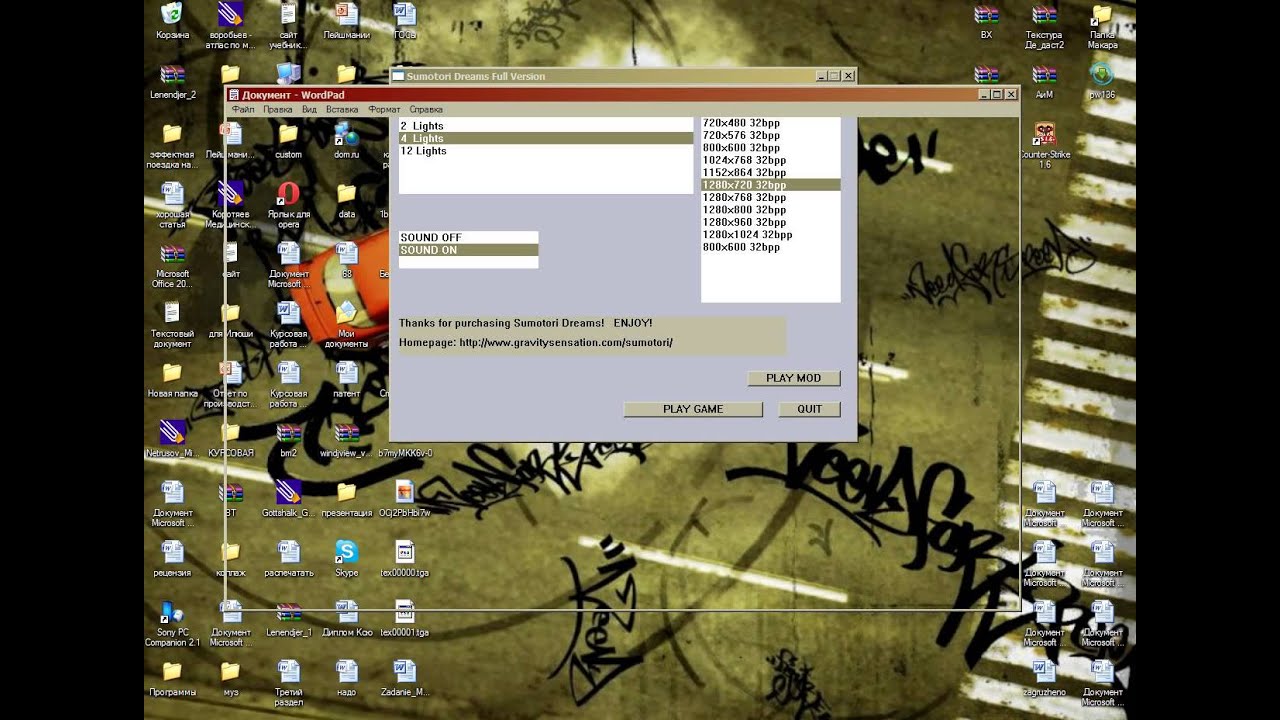The width and height of the screenshot is (1280, 720).
Task: Select the zagruzheno document icon
Action: coord(1044,671)
